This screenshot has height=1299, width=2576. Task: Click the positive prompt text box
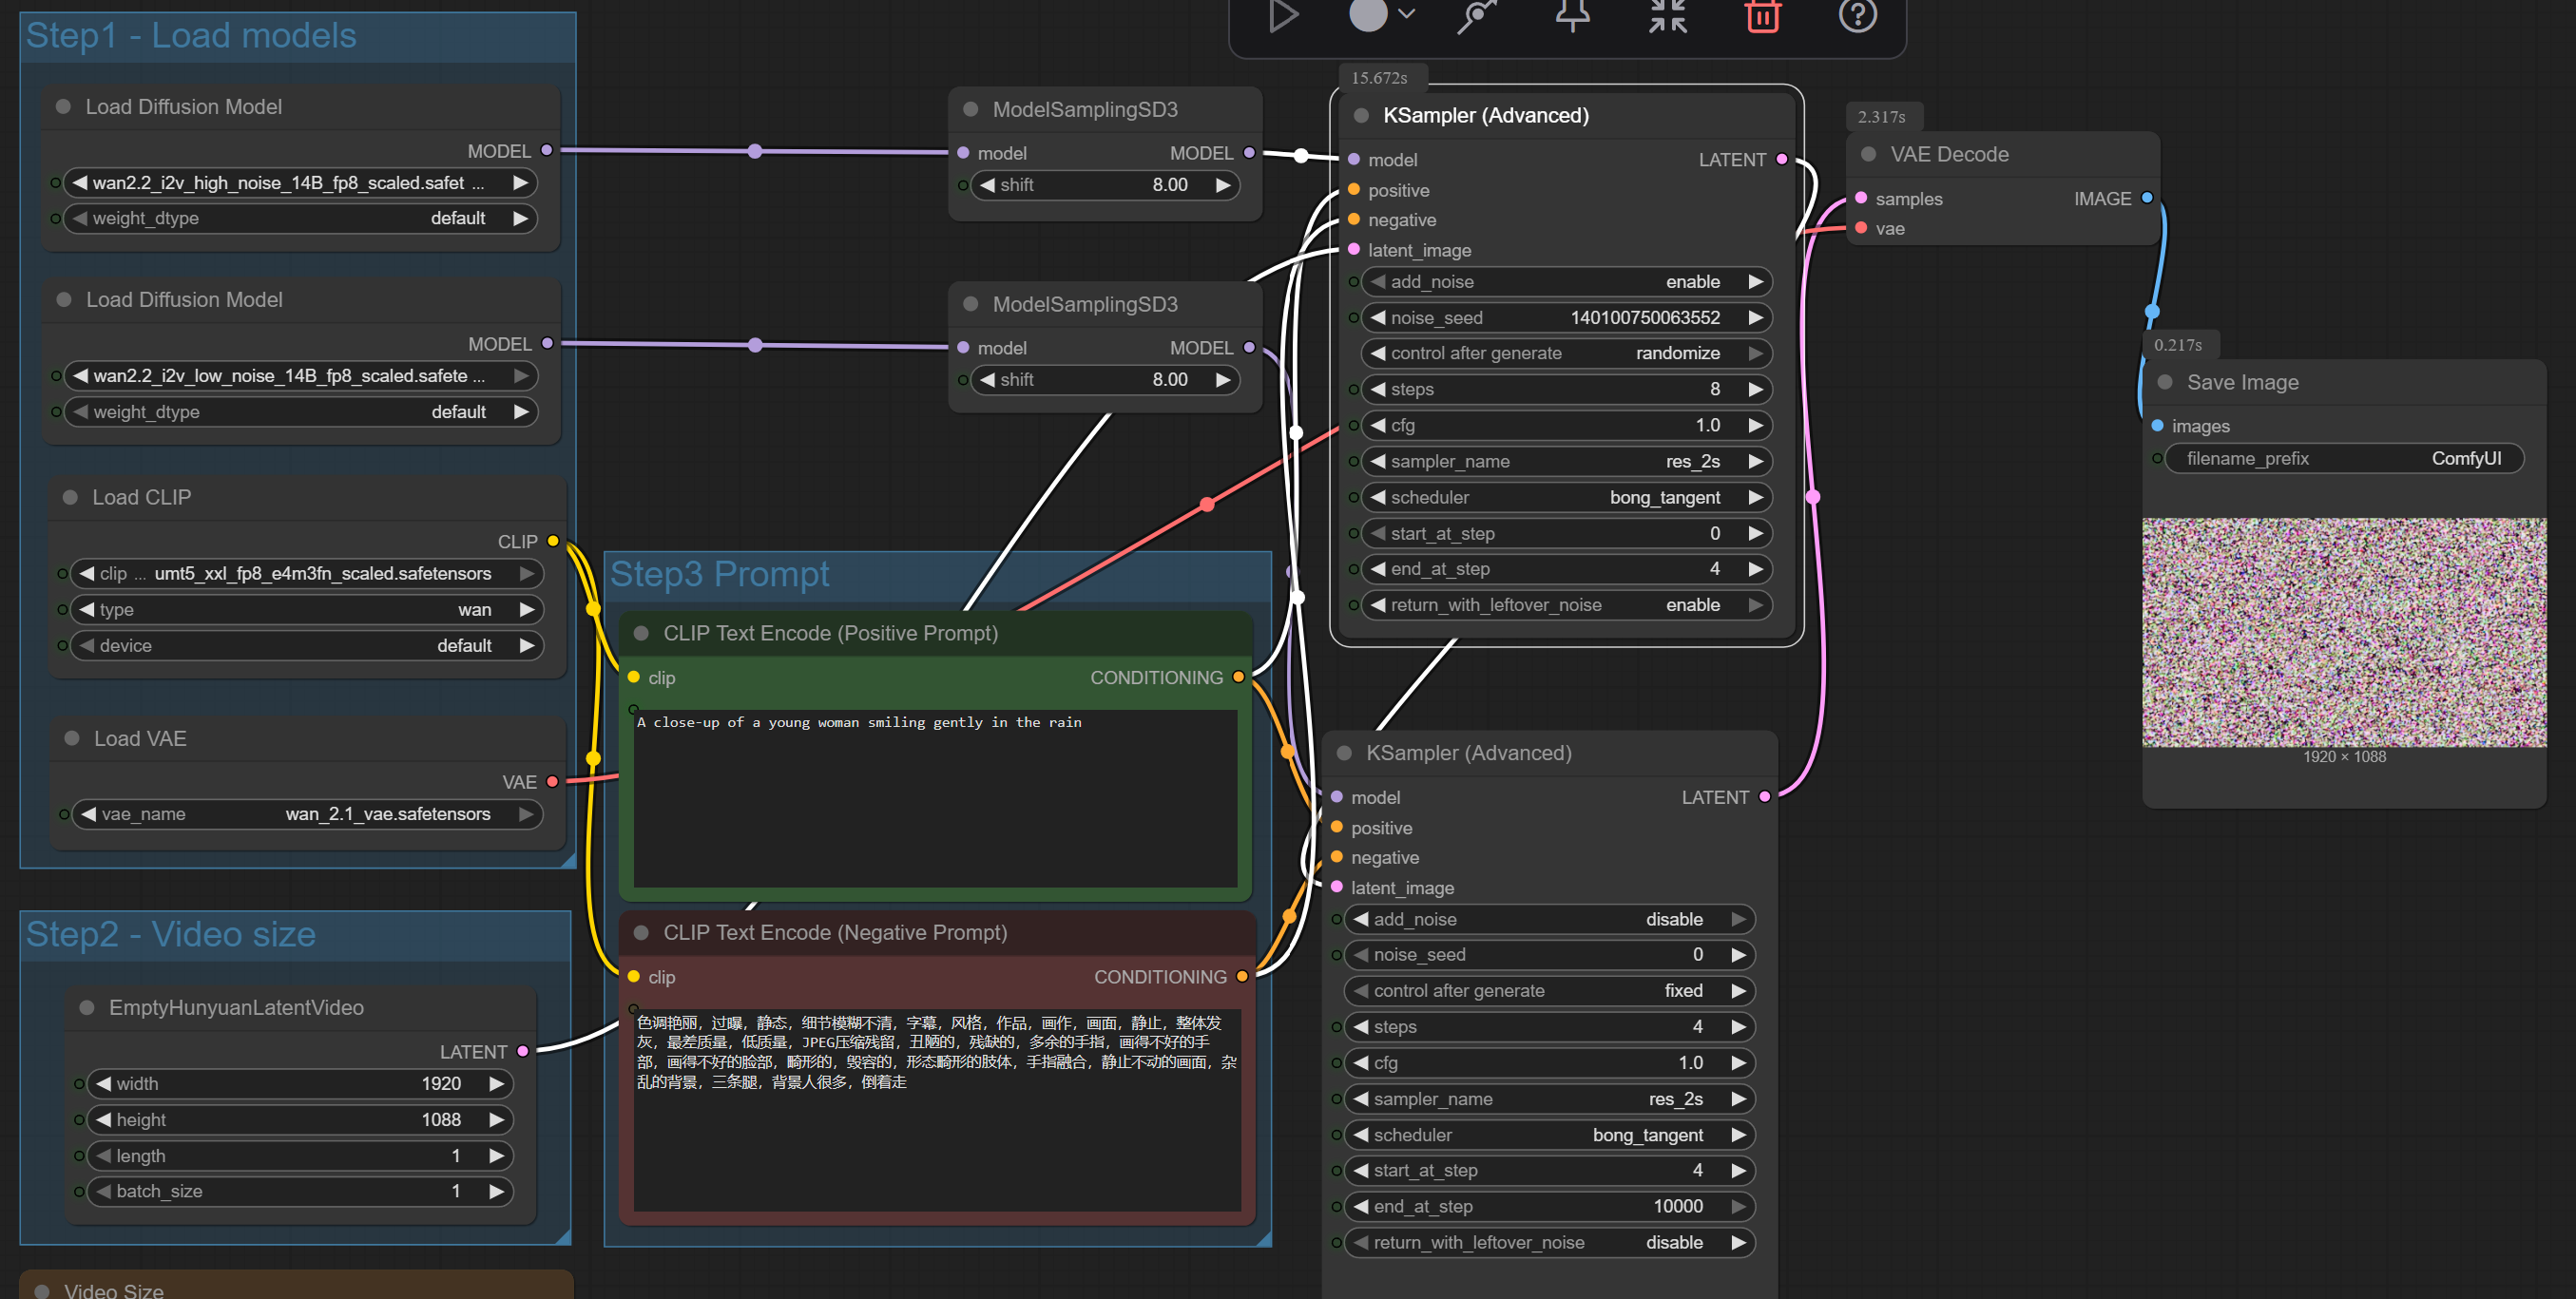click(x=934, y=798)
